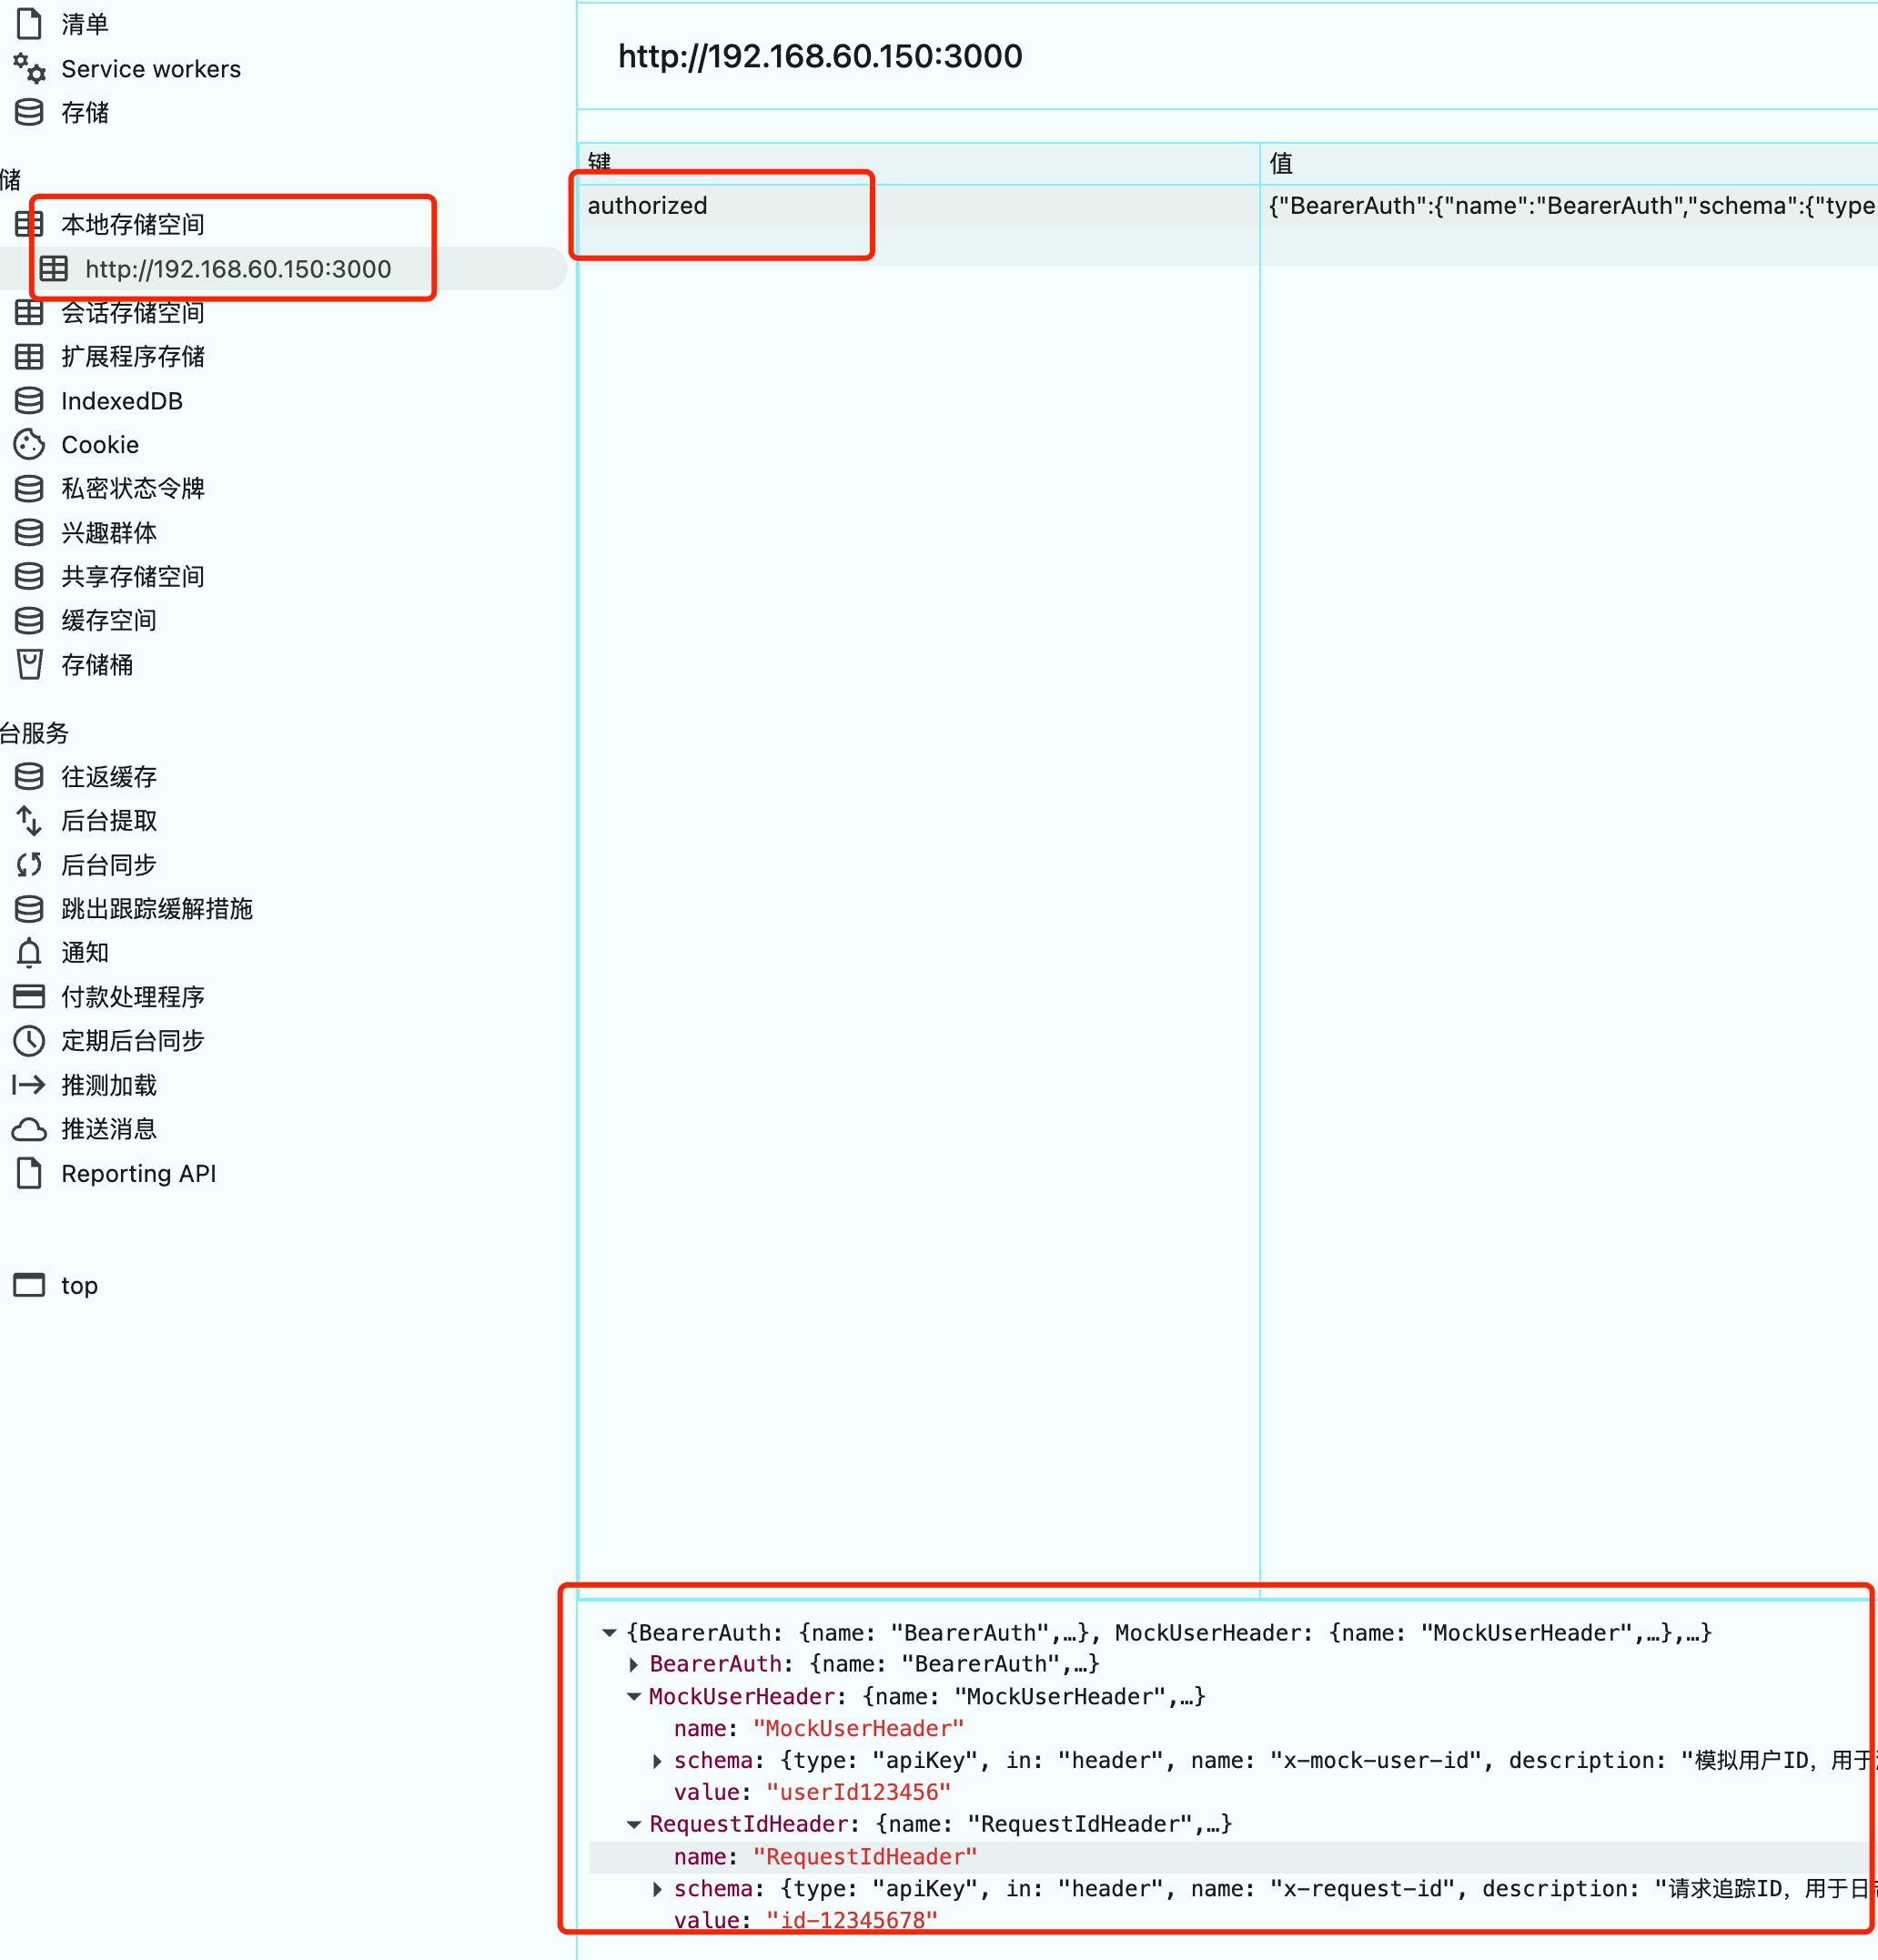The width and height of the screenshot is (1878, 1960).
Task: Click the 后台同步 sync icon
Action: tap(29, 864)
